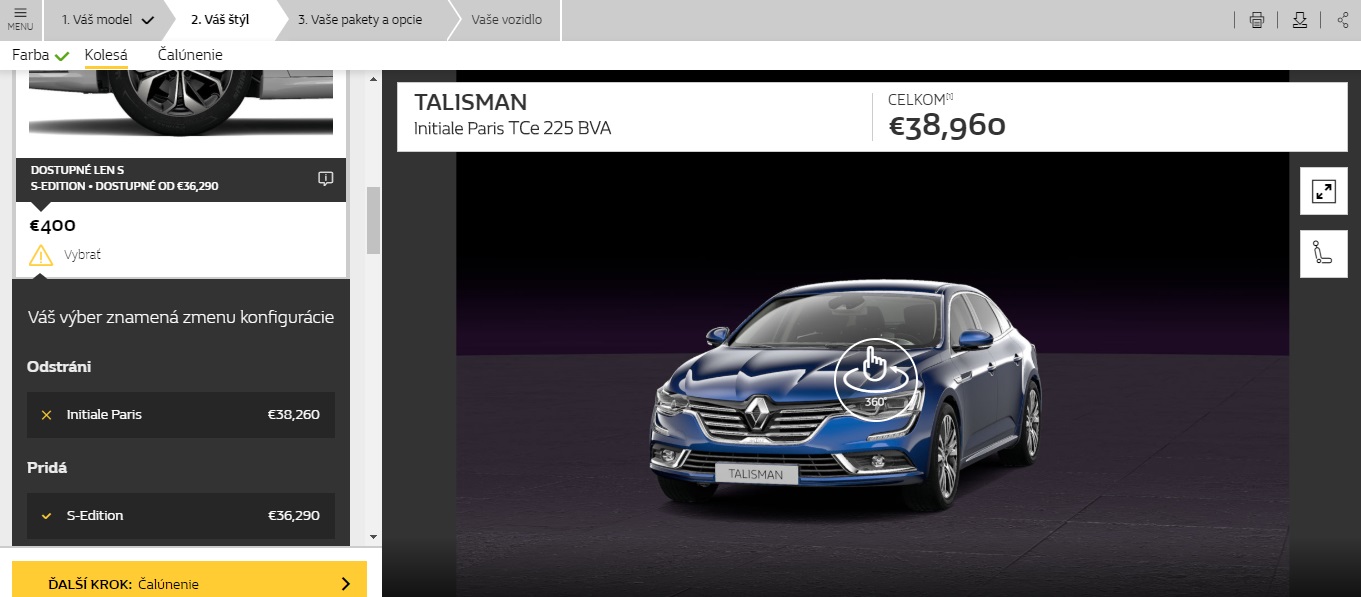The width and height of the screenshot is (1361, 597).
Task: Click the download icon
Action: pos(1300,20)
